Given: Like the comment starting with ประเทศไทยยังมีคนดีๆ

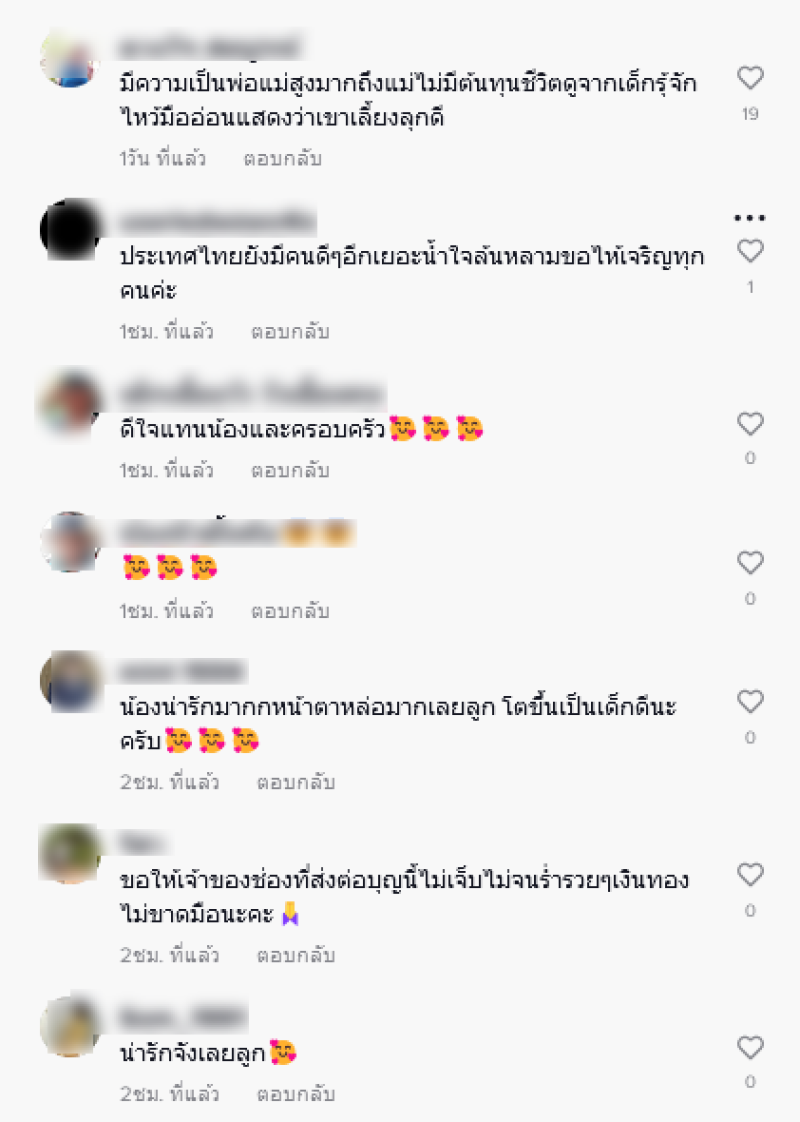Looking at the screenshot, I should pos(750,251).
